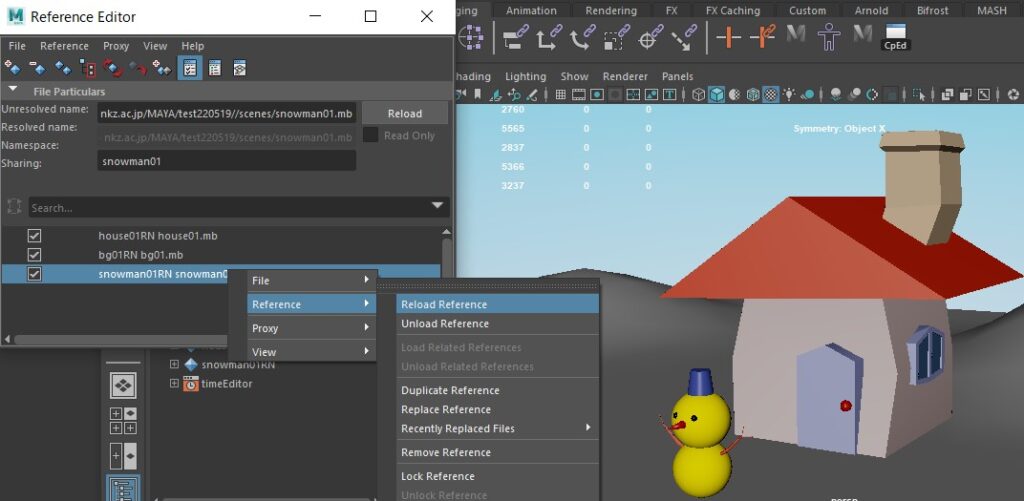
Task: Click the Parent constraint shelf icon
Action: [x=515, y=37]
